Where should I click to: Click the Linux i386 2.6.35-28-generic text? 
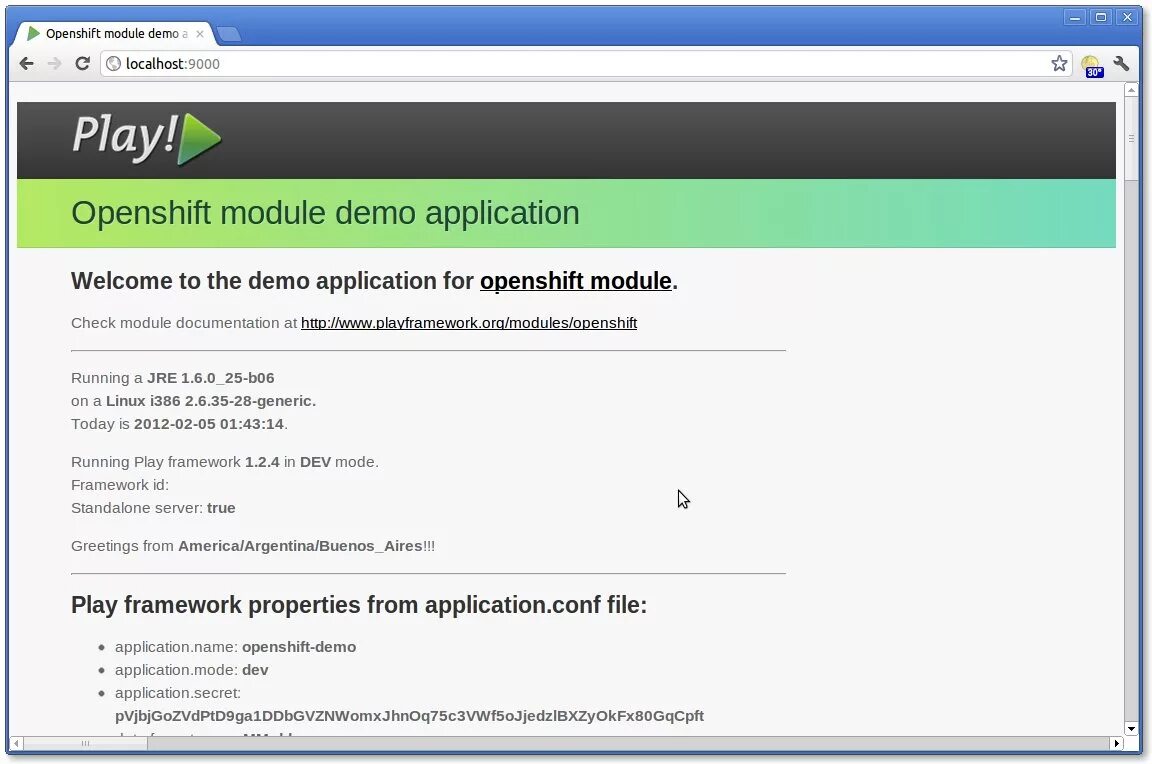pyautogui.click(x=211, y=401)
